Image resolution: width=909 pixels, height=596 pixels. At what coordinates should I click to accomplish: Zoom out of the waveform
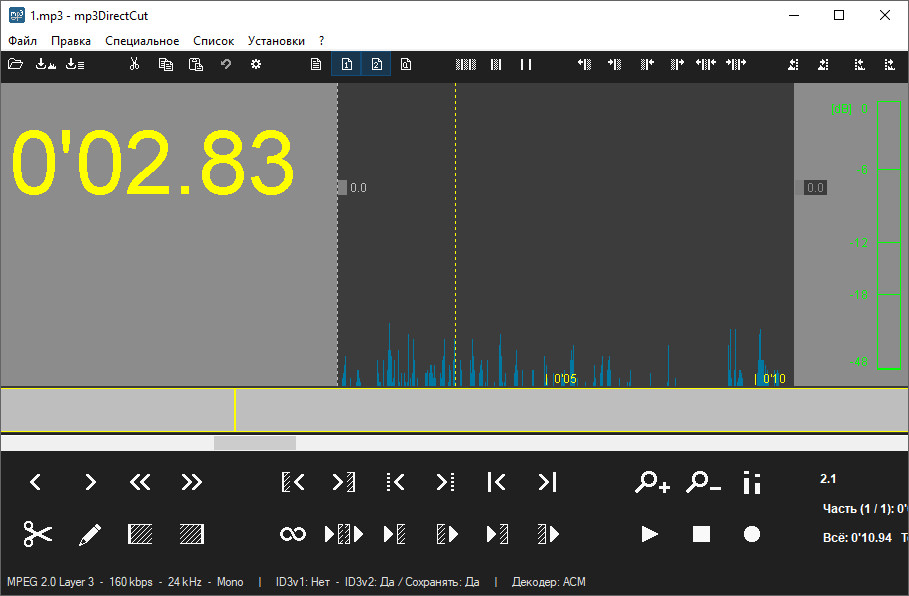704,482
